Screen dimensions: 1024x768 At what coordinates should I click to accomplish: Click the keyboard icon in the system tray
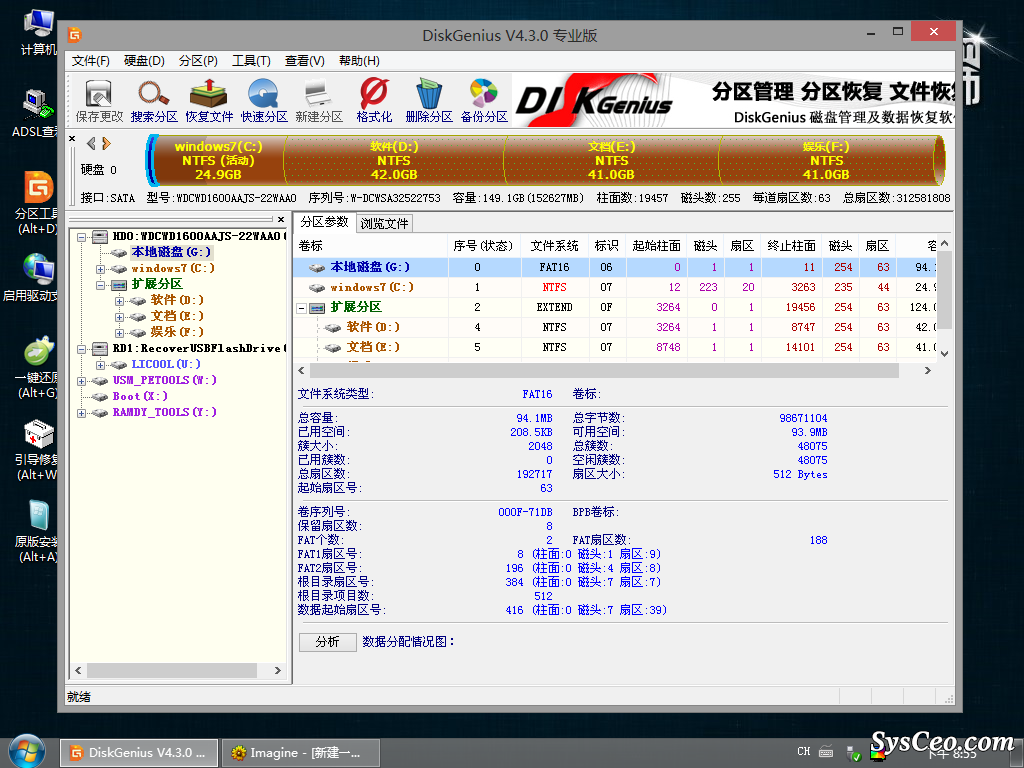point(826,752)
